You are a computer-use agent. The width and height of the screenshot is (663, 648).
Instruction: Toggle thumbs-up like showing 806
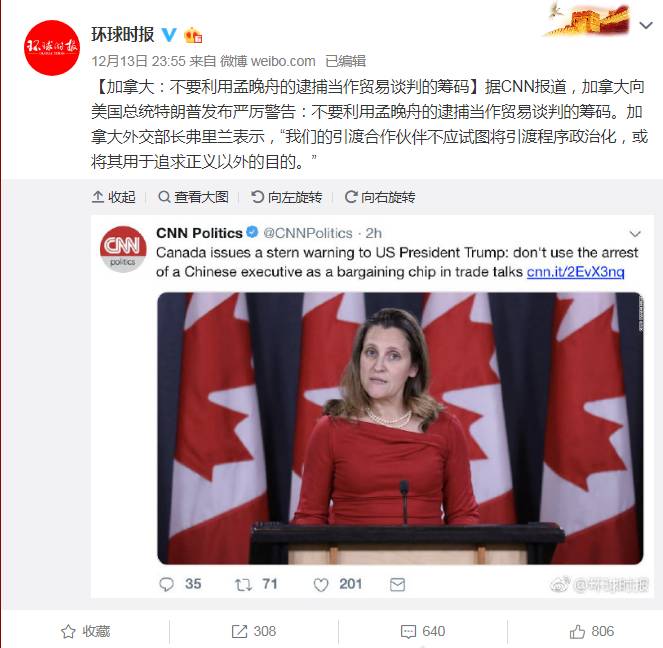pyautogui.click(x=592, y=632)
